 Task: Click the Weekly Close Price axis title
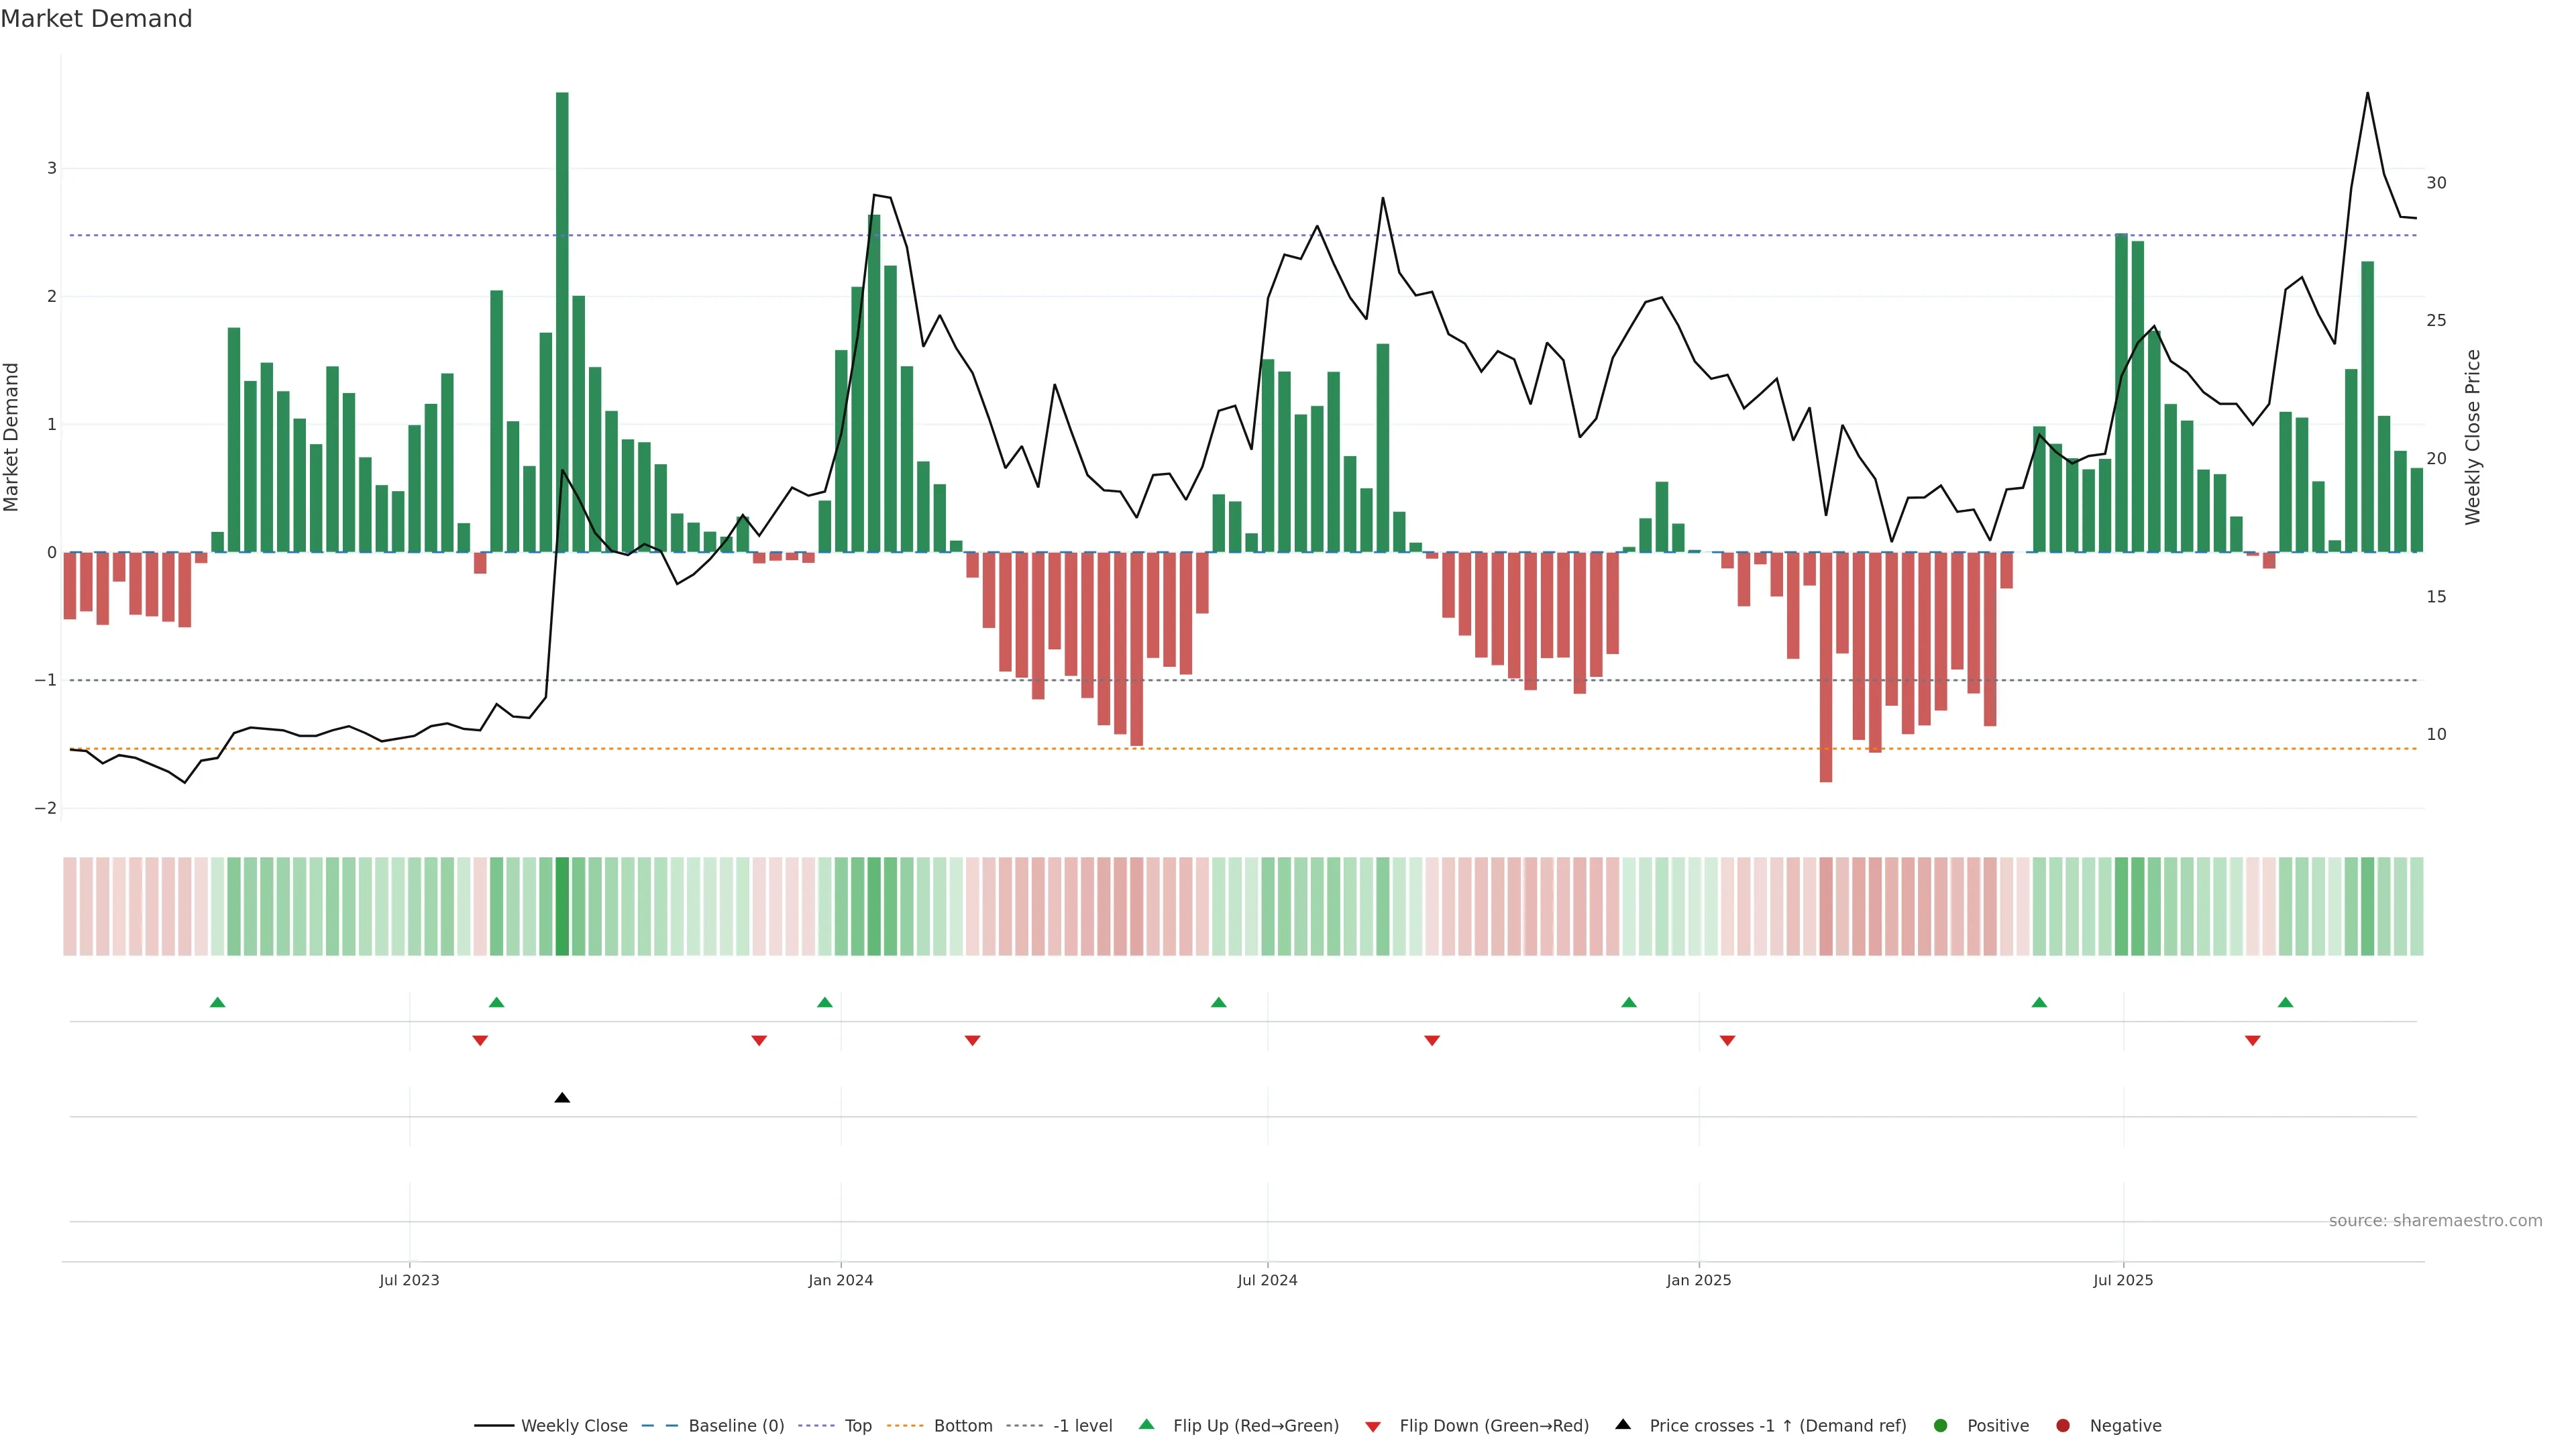[x=2473, y=437]
